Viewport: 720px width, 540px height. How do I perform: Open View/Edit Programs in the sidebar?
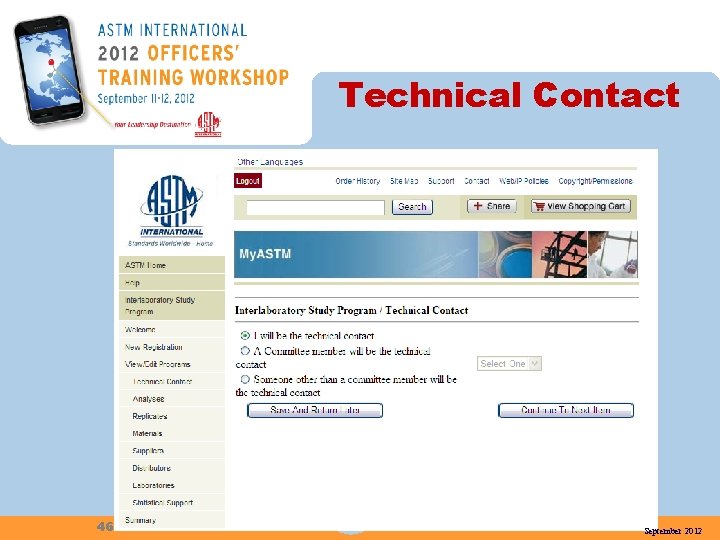pos(172,364)
